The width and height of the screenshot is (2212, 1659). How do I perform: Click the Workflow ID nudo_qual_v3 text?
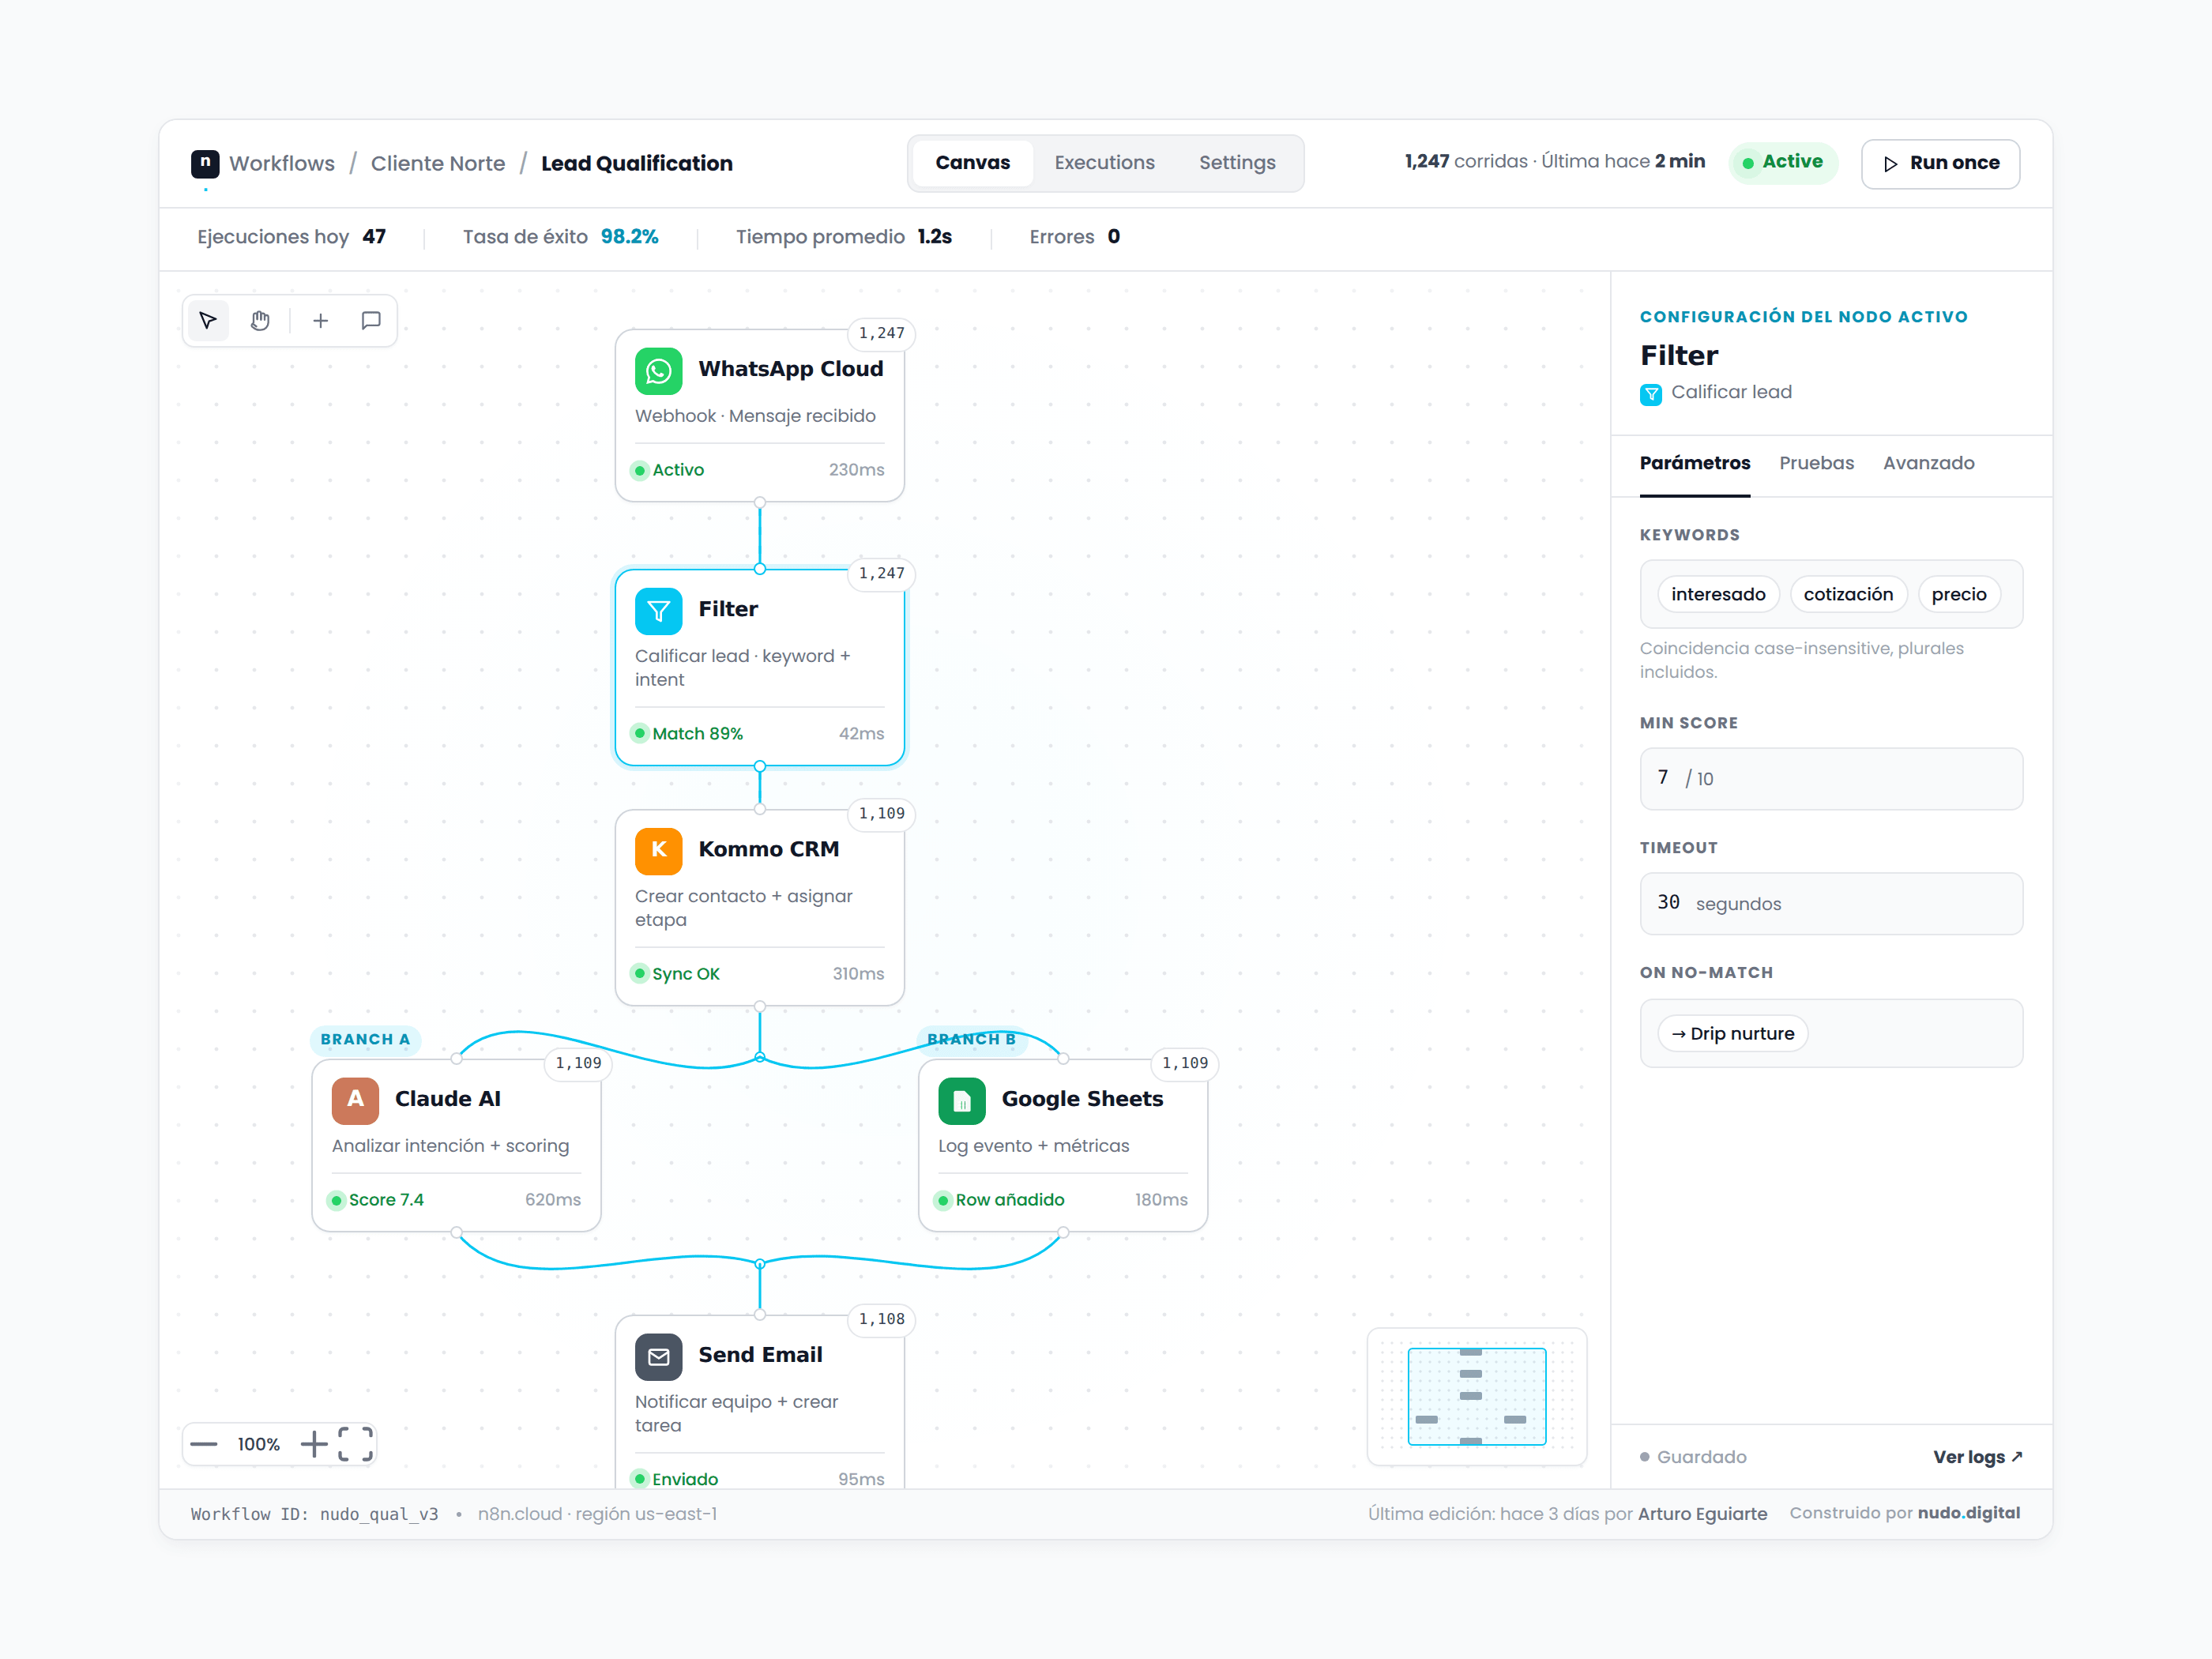314,1514
